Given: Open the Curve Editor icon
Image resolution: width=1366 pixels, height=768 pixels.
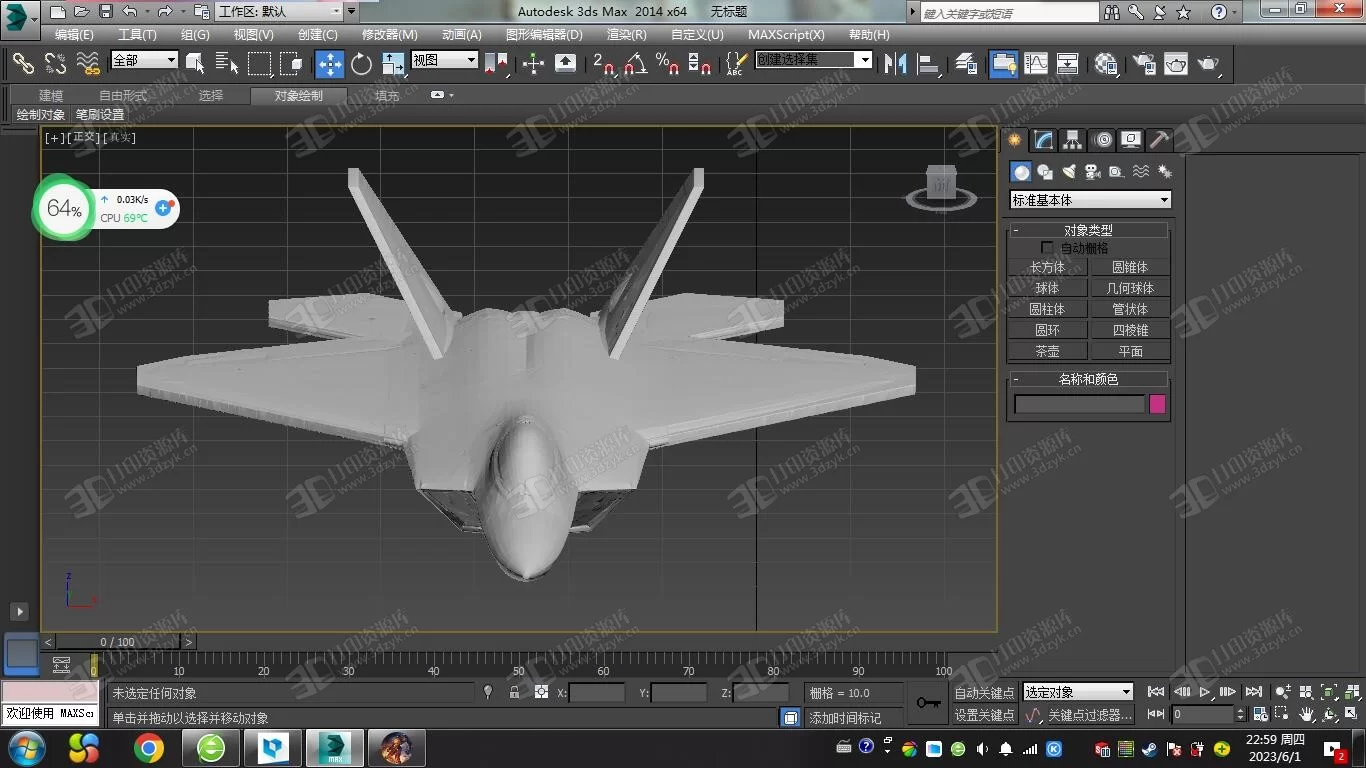Looking at the screenshot, I should click(1036, 63).
